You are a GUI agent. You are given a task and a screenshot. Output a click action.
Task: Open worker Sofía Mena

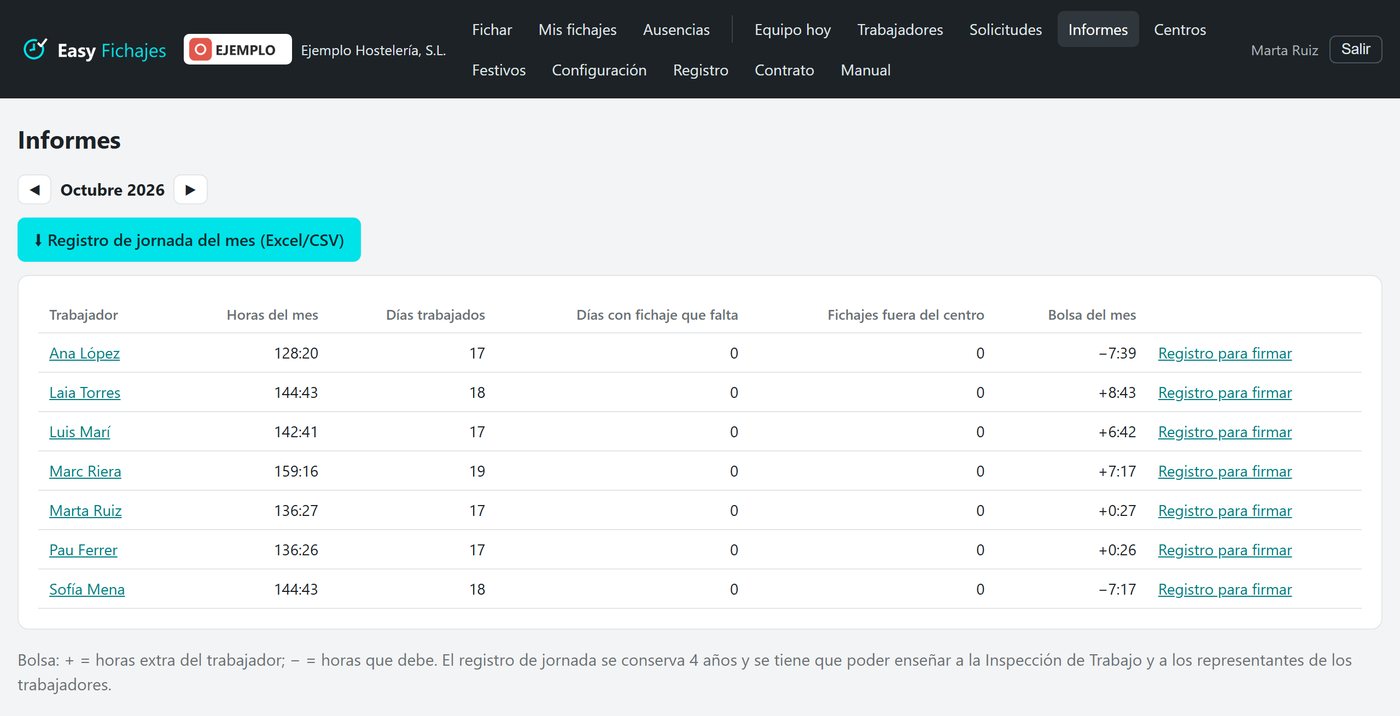click(87, 590)
